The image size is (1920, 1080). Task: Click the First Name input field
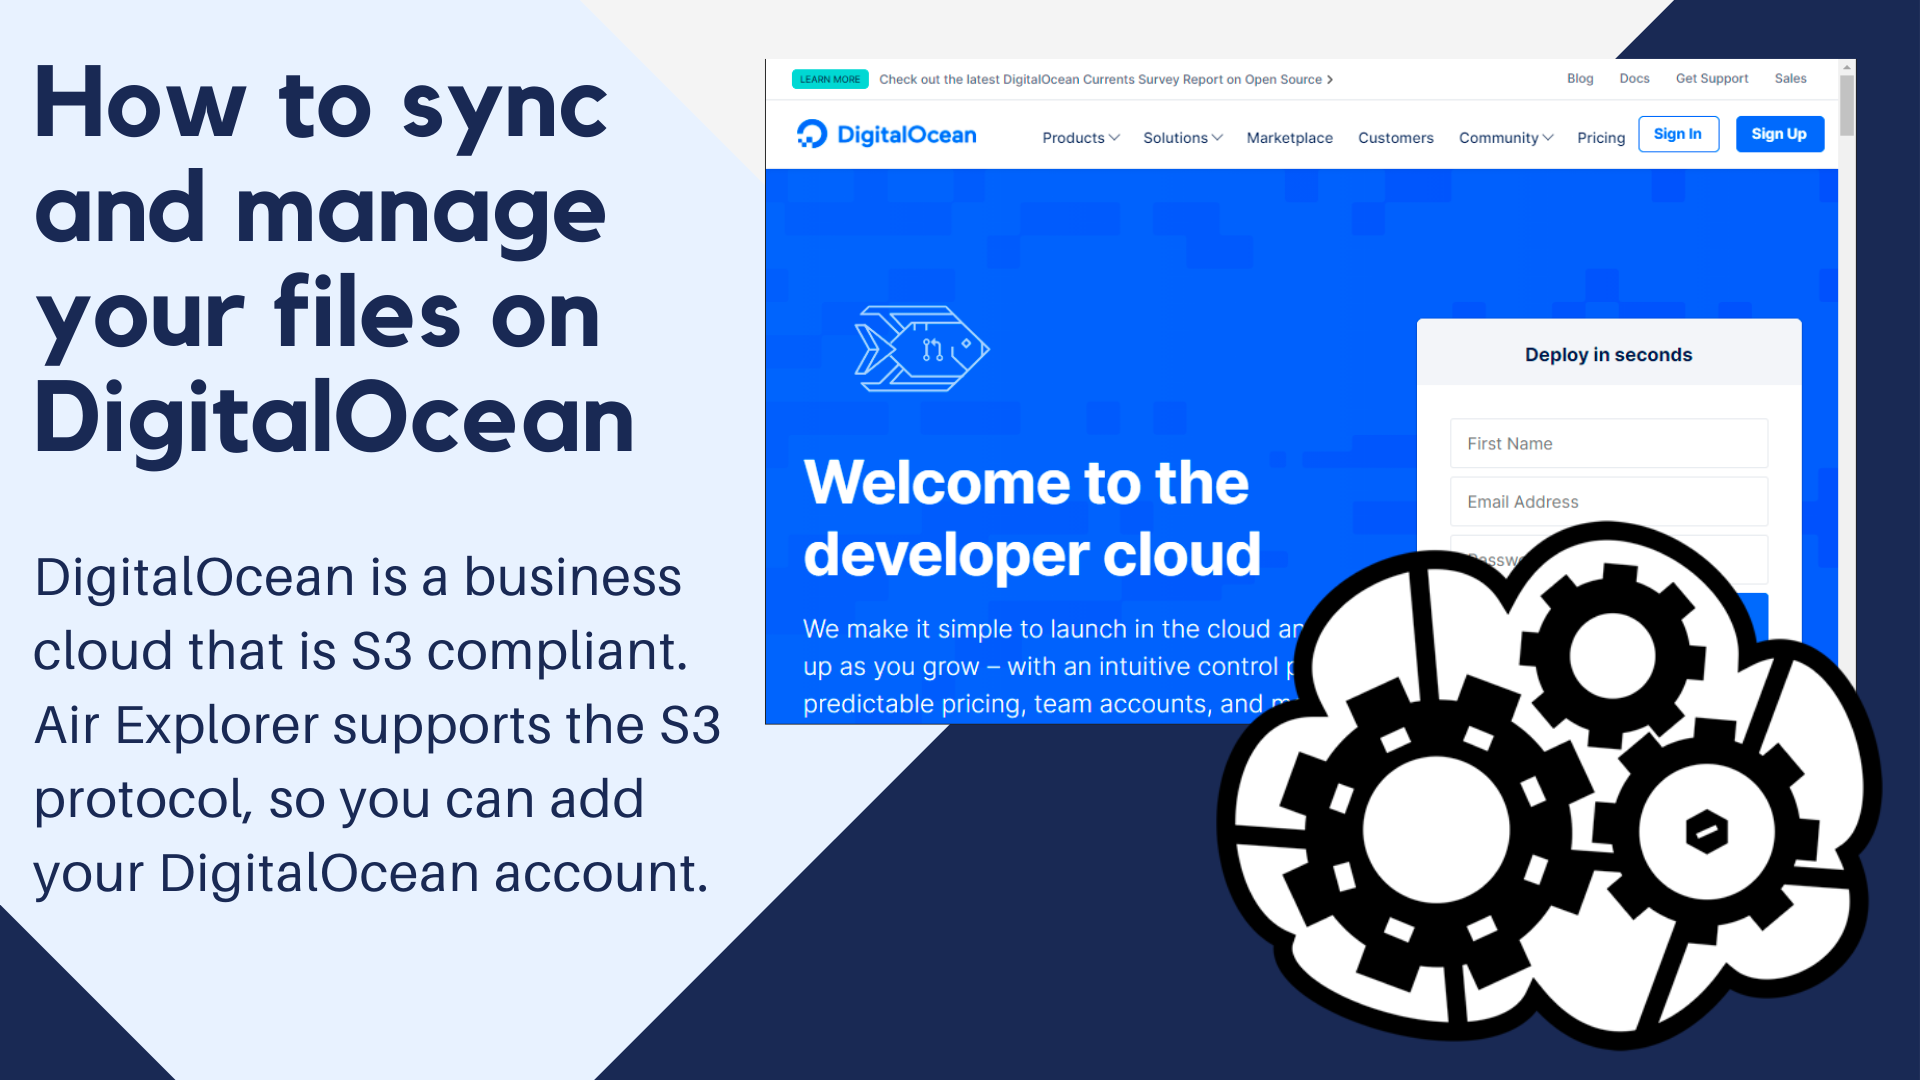[1608, 443]
